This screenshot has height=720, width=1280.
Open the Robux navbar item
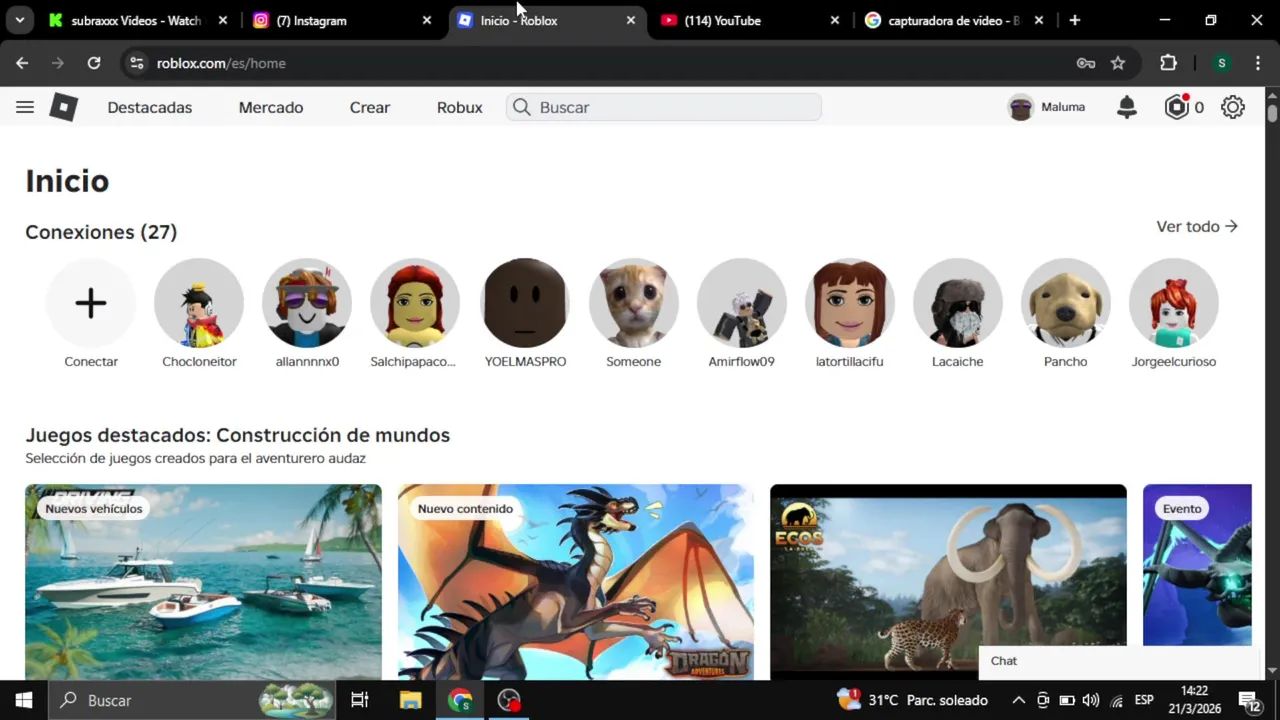(460, 107)
